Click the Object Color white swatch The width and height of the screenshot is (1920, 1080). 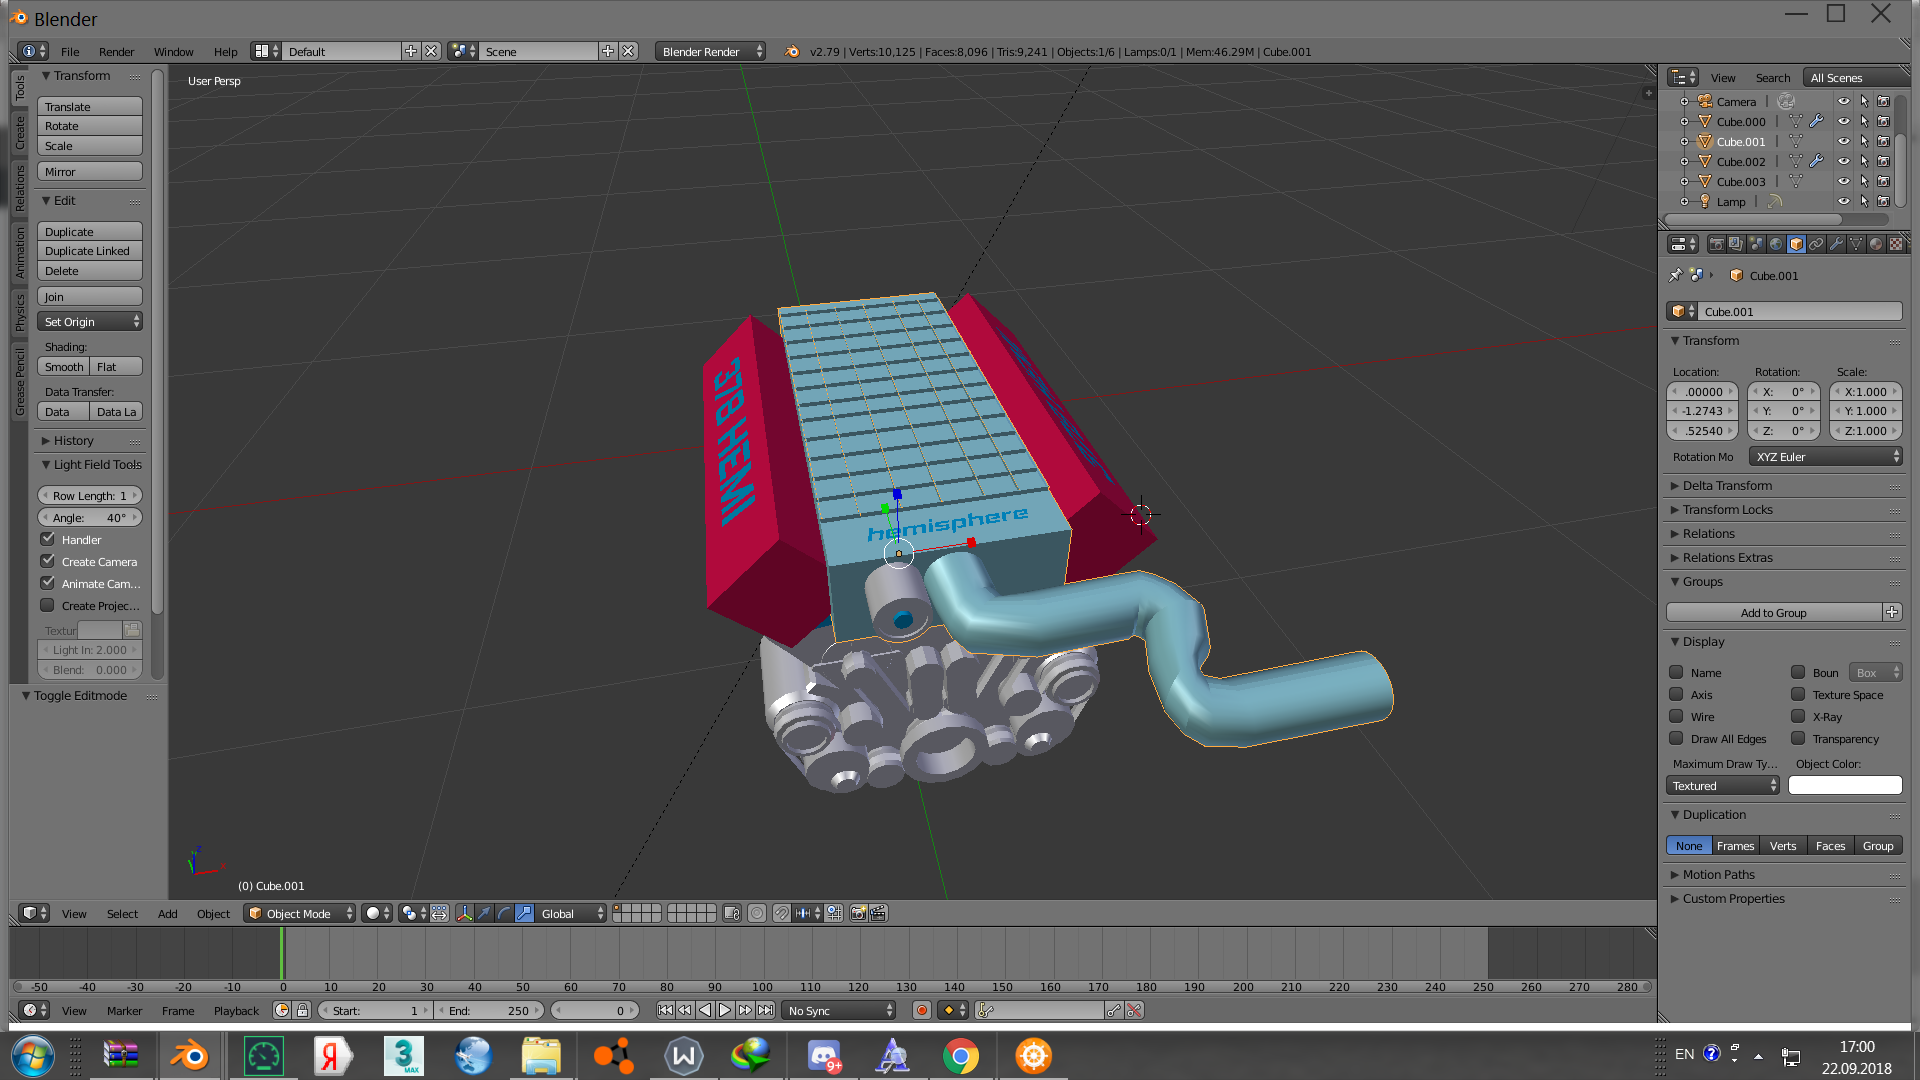[x=1845, y=786]
